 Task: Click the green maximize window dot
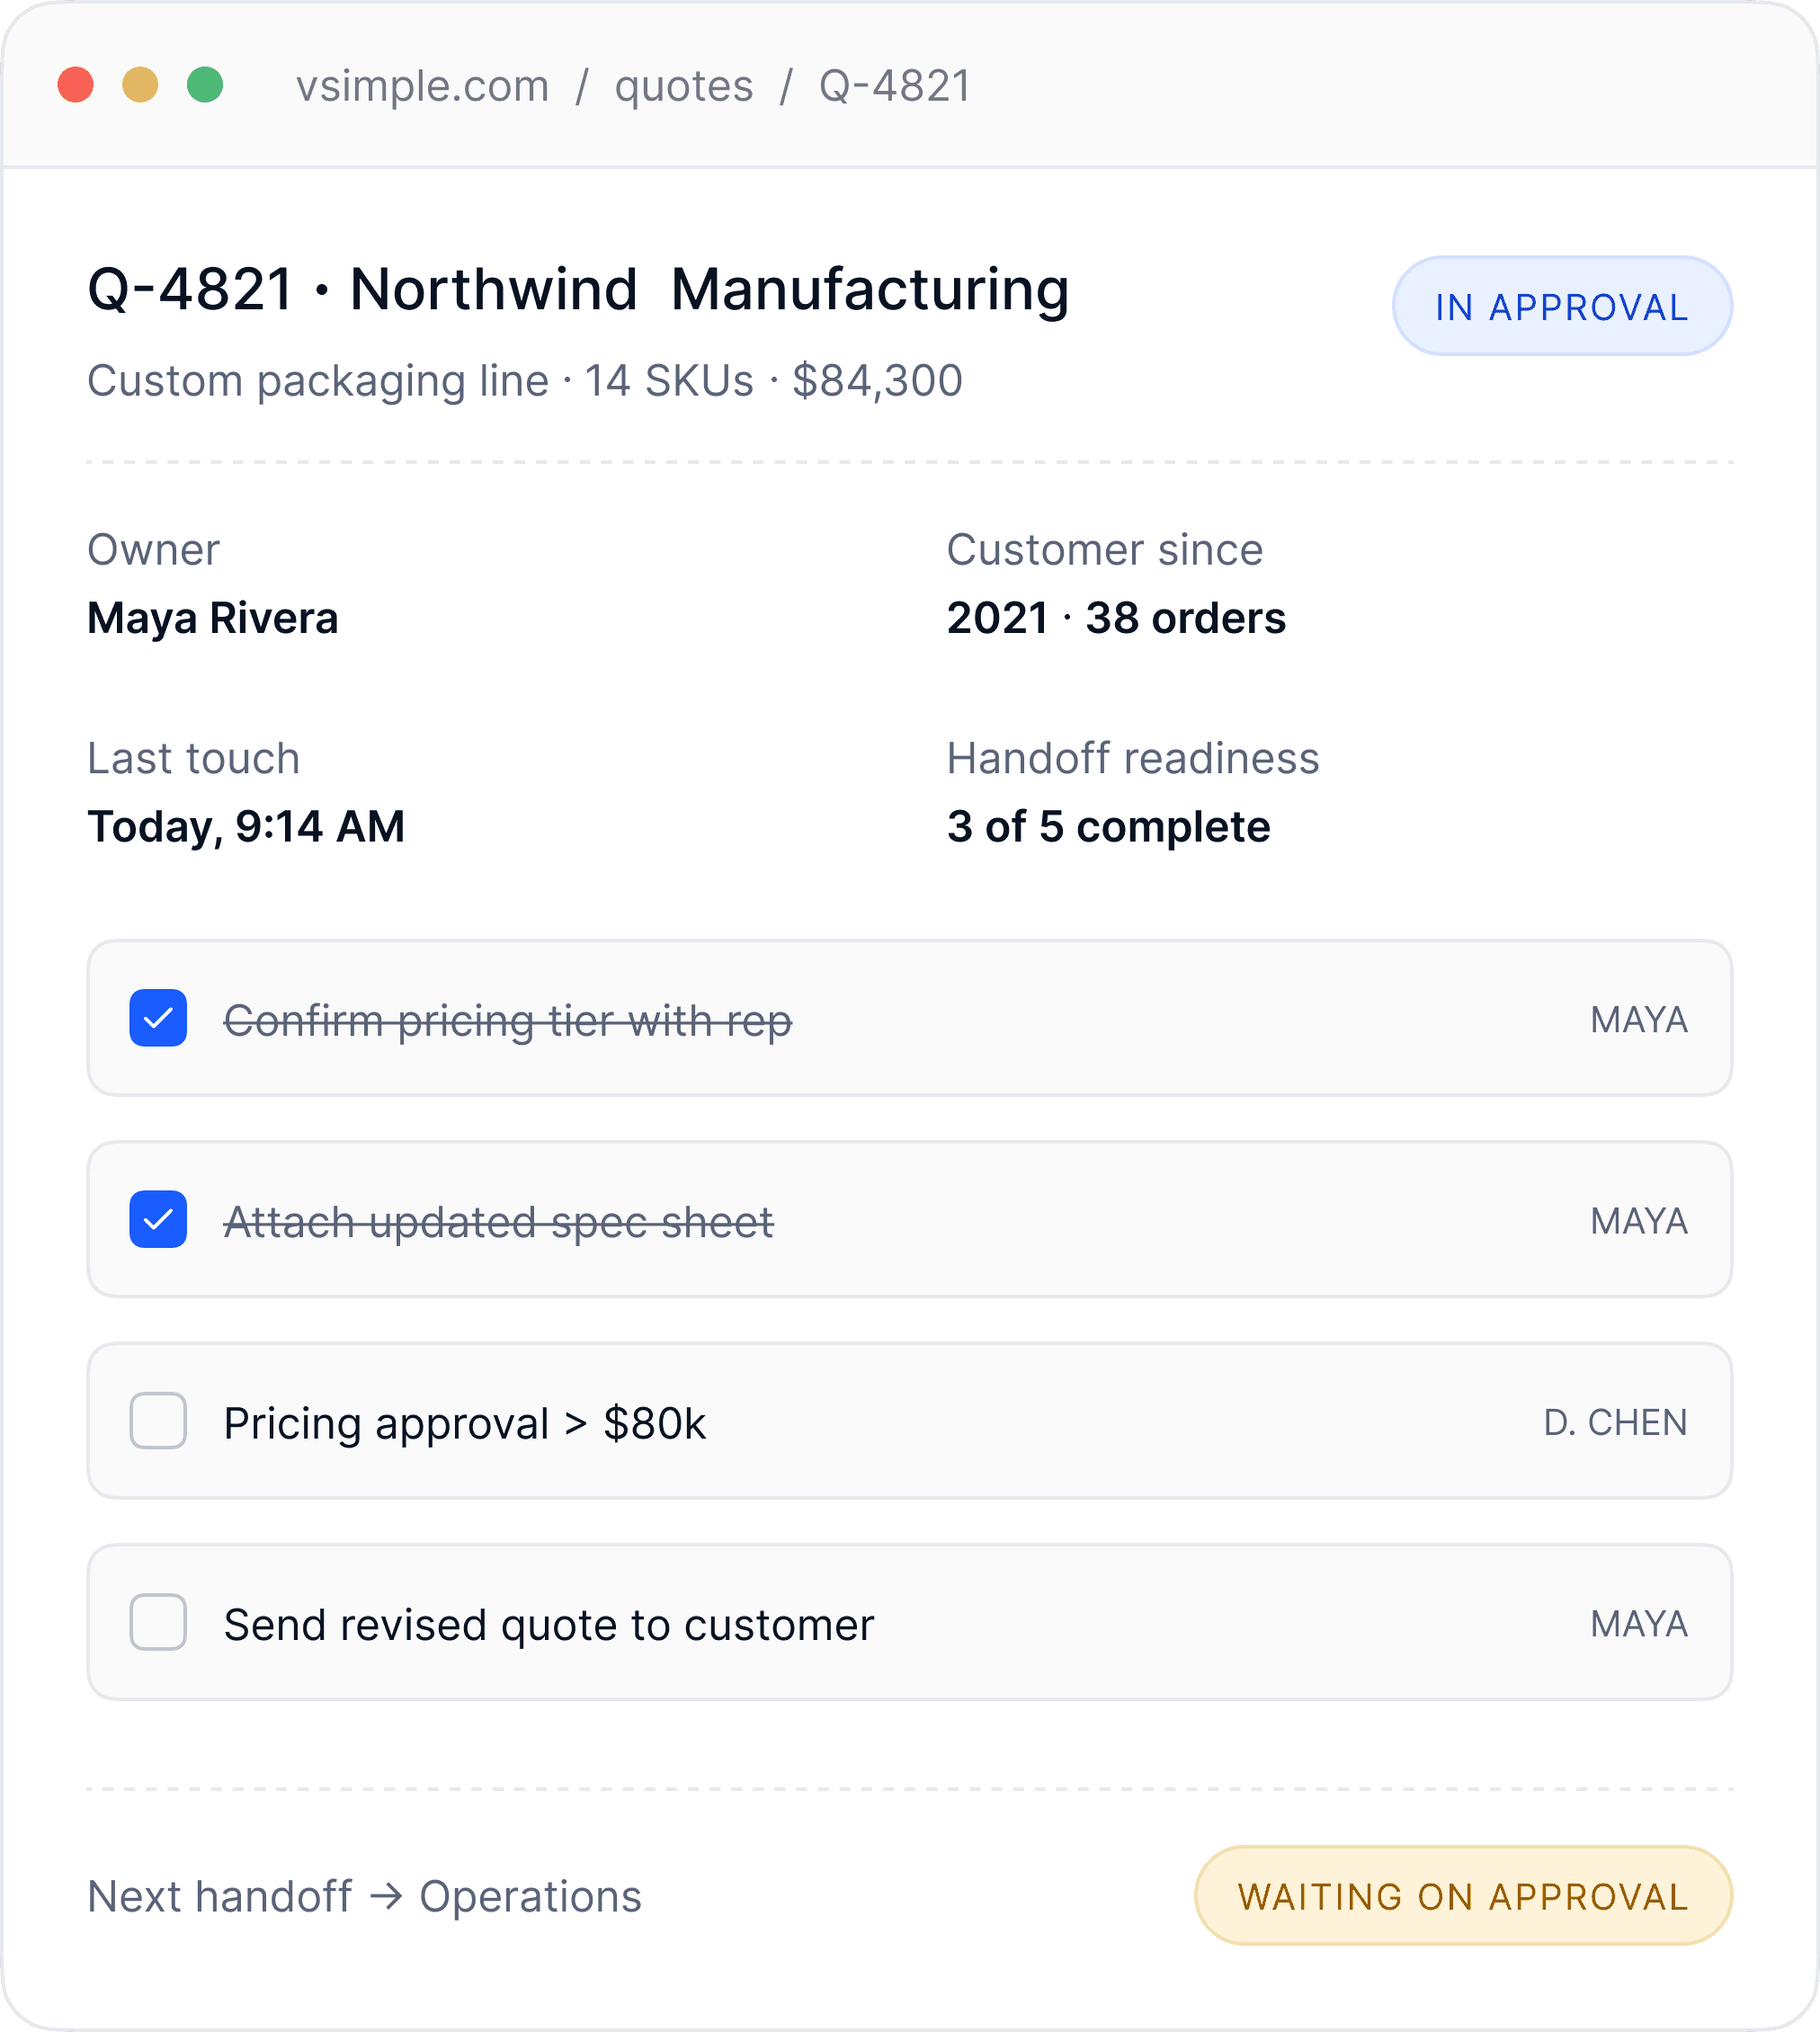tap(205, 85)
